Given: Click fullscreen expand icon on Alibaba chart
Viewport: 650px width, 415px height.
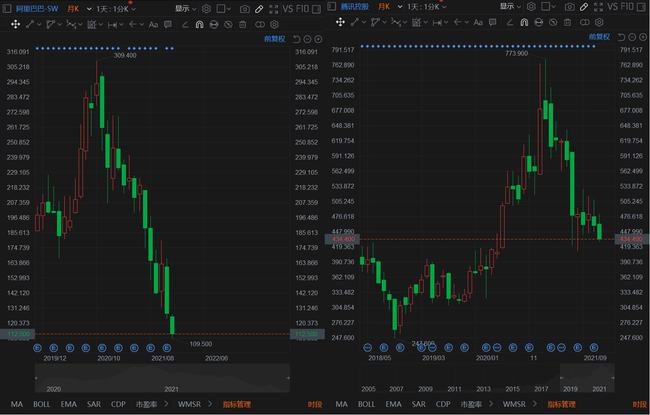Looking at the screenshot, I should 273,7.
